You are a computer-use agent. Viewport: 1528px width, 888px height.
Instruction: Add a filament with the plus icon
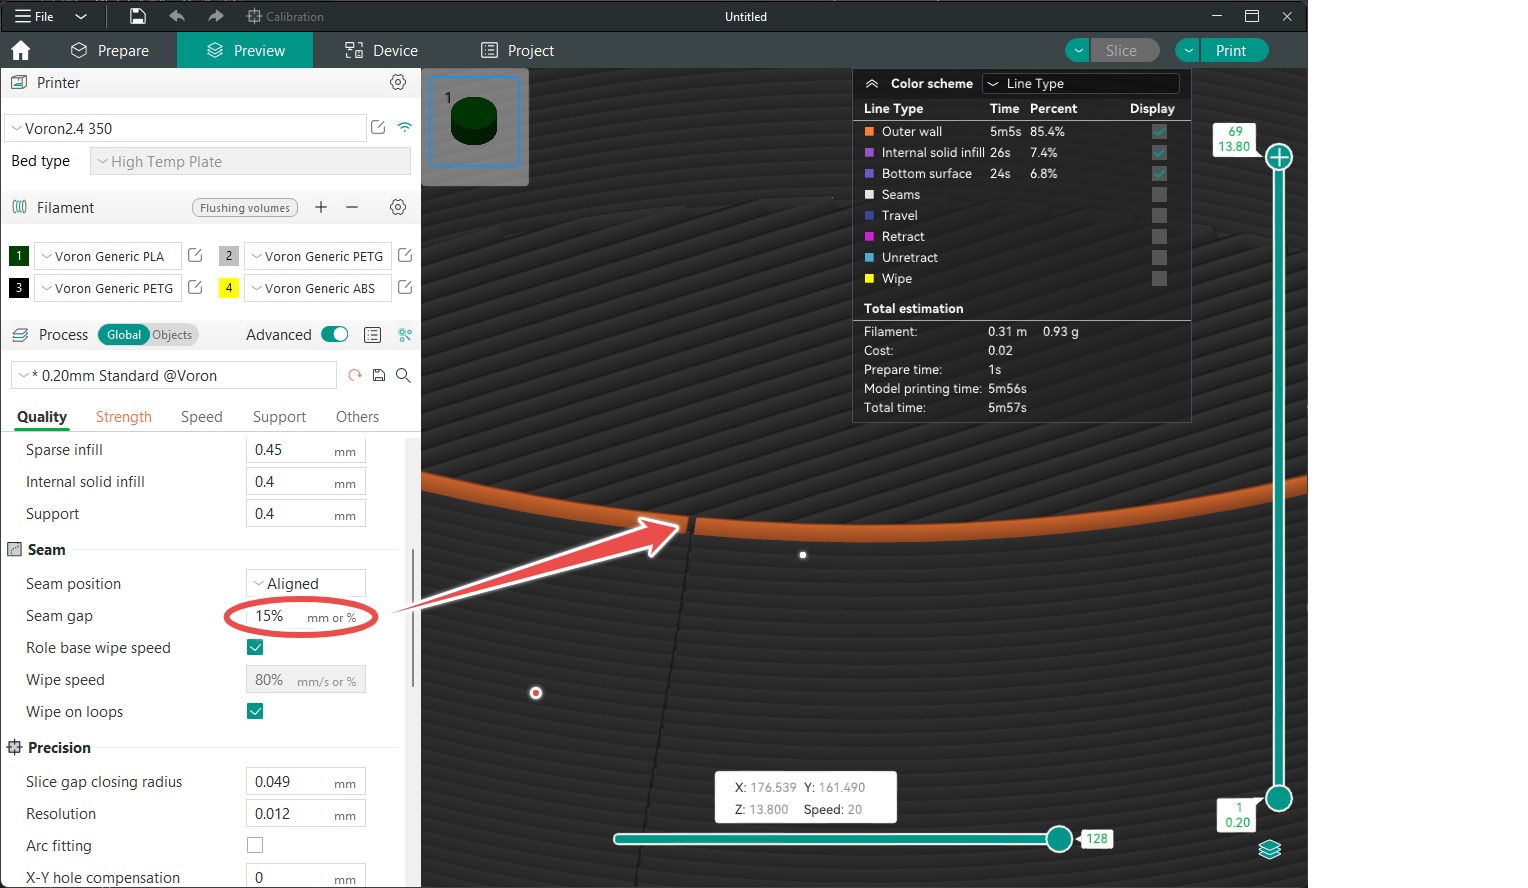click(x=321, y=207)
